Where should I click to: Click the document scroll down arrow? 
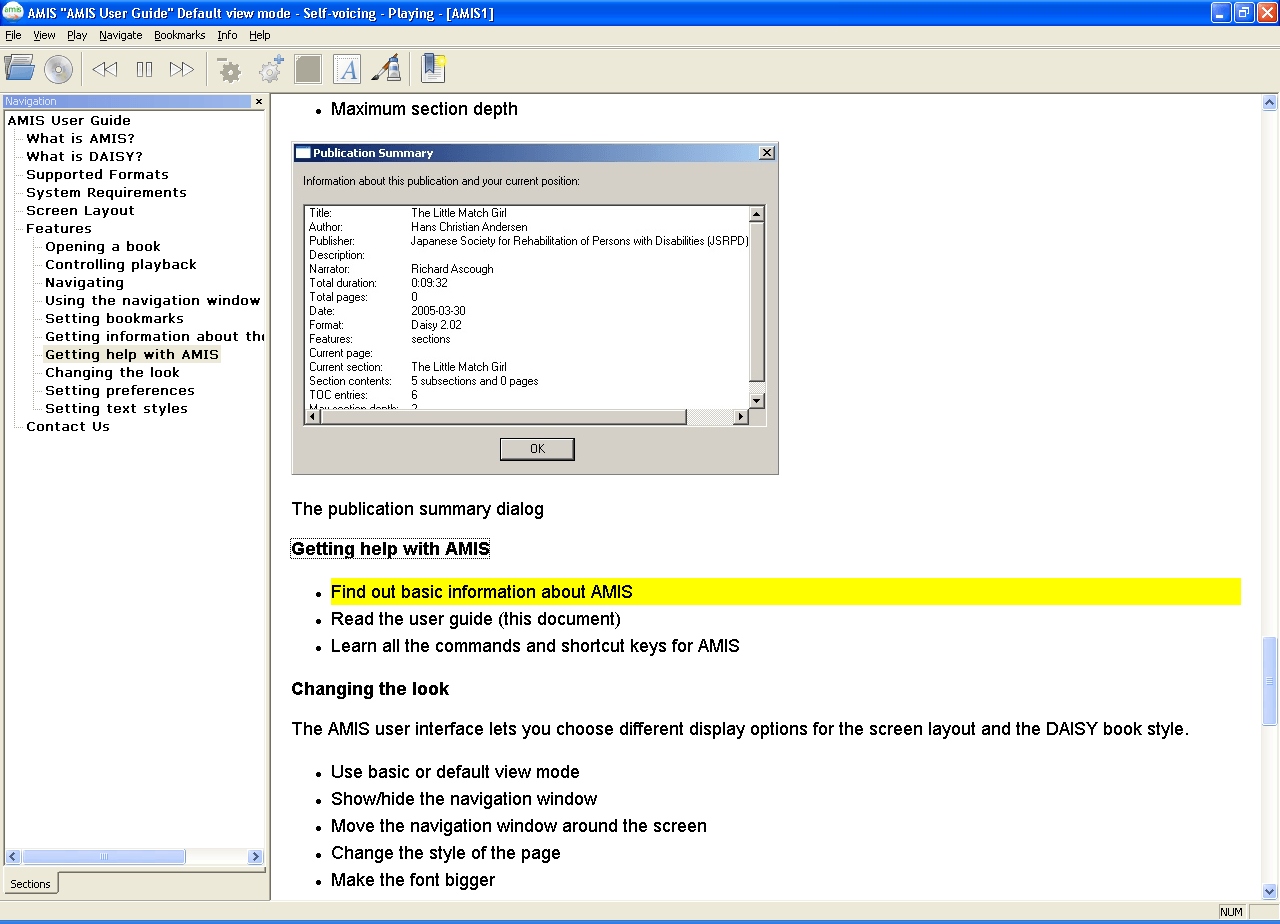tap(1270, 891)
